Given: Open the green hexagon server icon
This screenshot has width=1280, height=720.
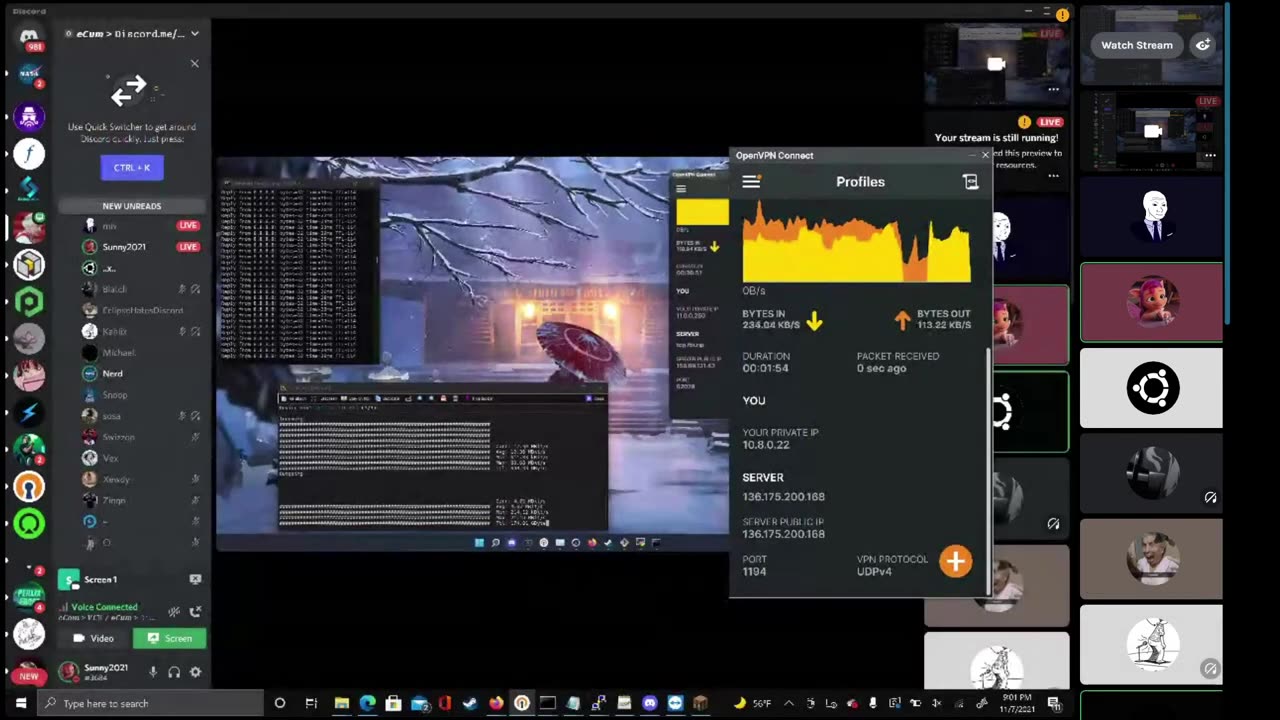Looking at the screenshot, I should click(29, 301).
